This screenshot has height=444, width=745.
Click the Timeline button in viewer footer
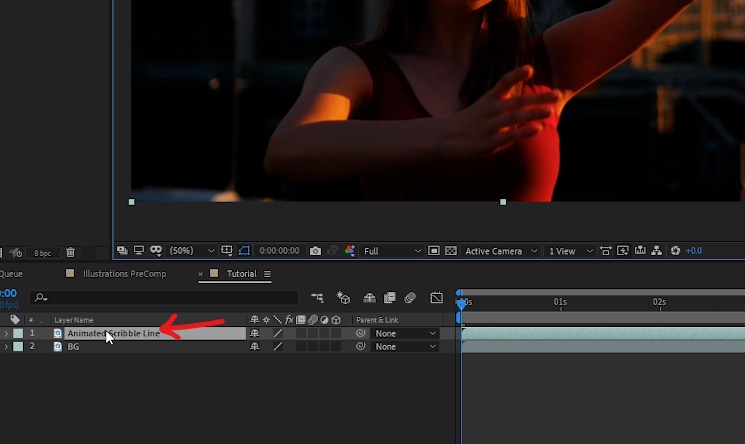[x=640, y=251]
